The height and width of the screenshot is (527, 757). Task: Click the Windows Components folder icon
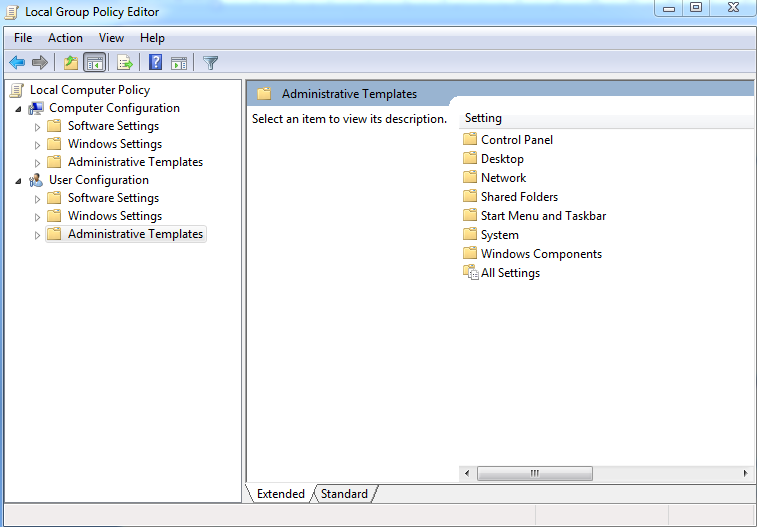(470, 253)
